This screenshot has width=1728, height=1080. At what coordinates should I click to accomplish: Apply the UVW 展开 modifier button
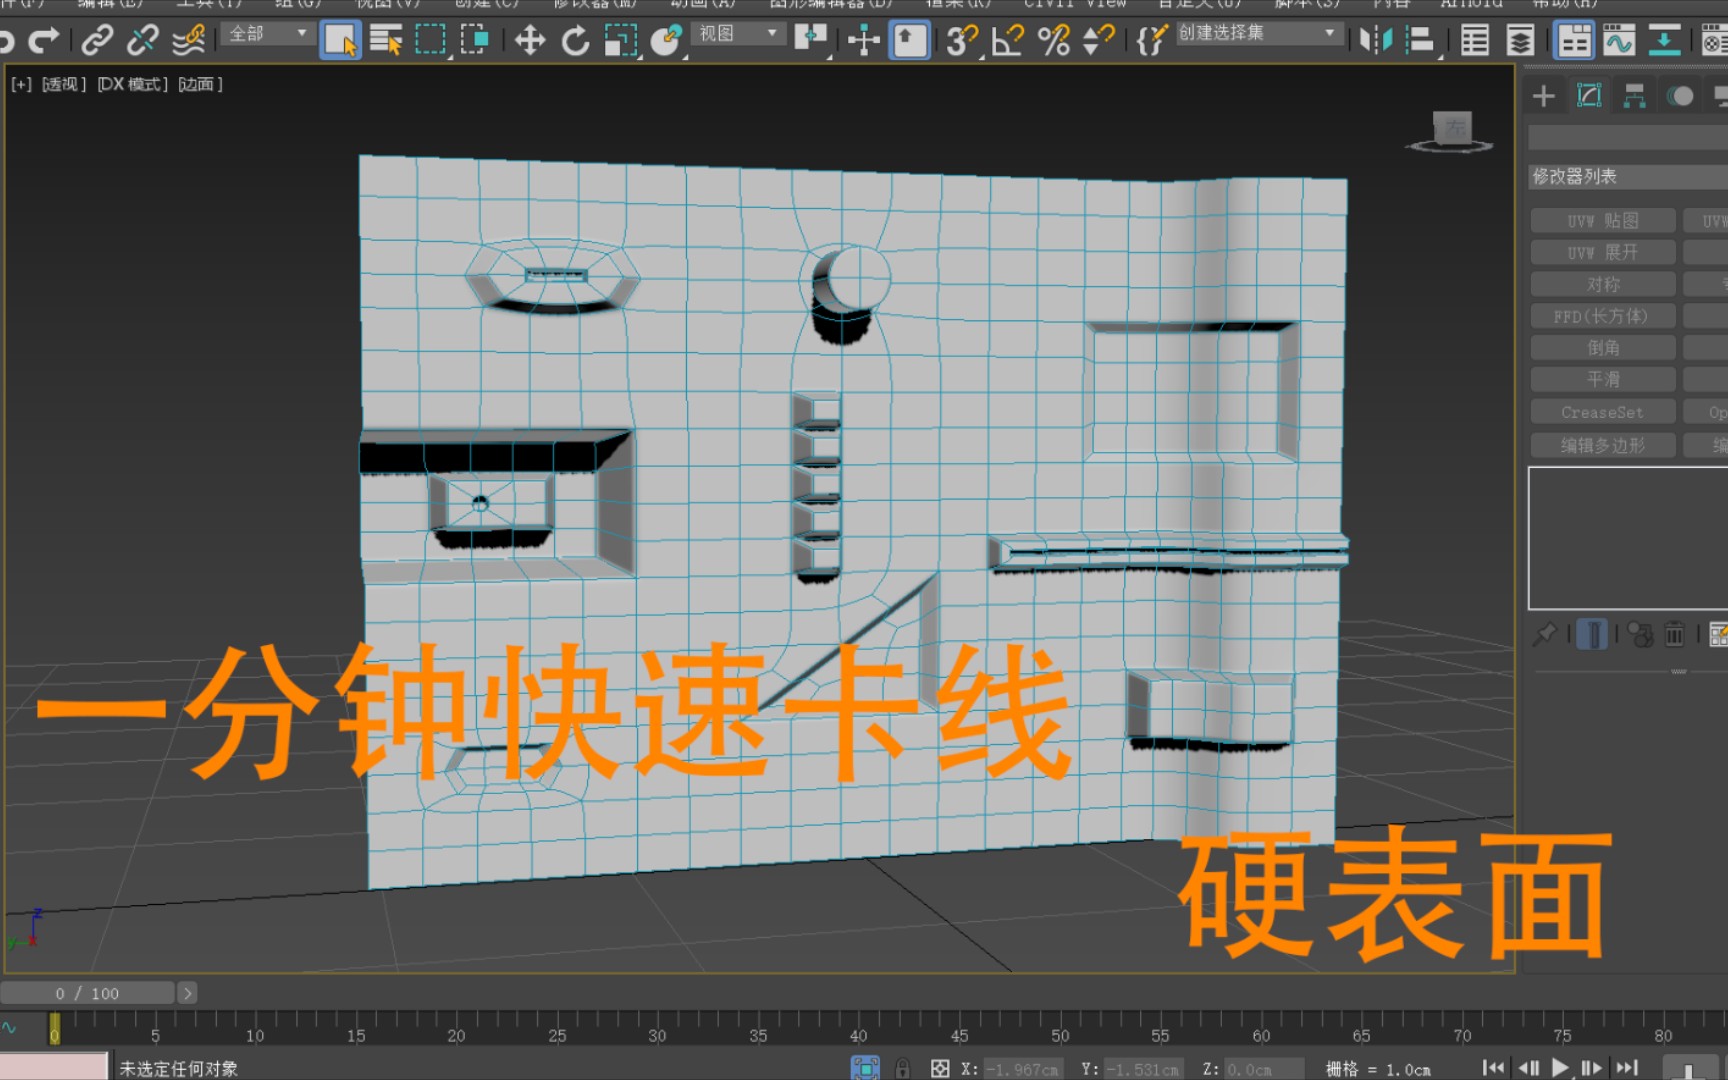pos(1602,251)
